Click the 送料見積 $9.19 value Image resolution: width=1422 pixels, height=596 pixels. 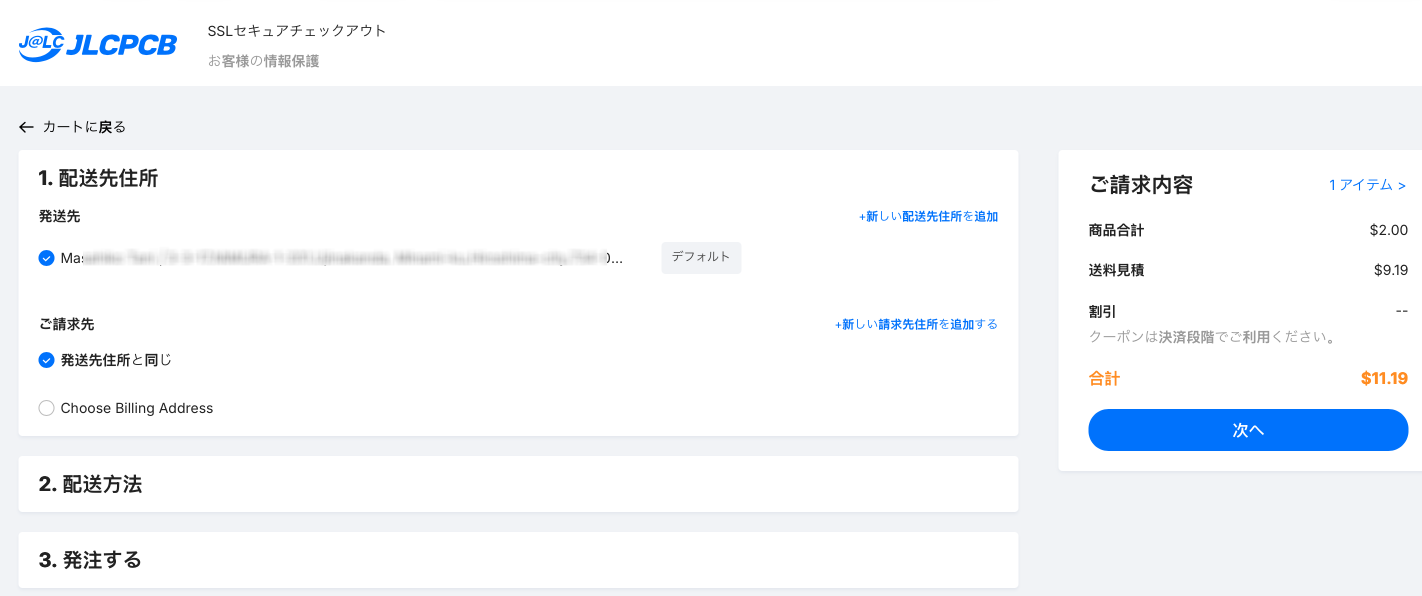[x=1390, y=269]
